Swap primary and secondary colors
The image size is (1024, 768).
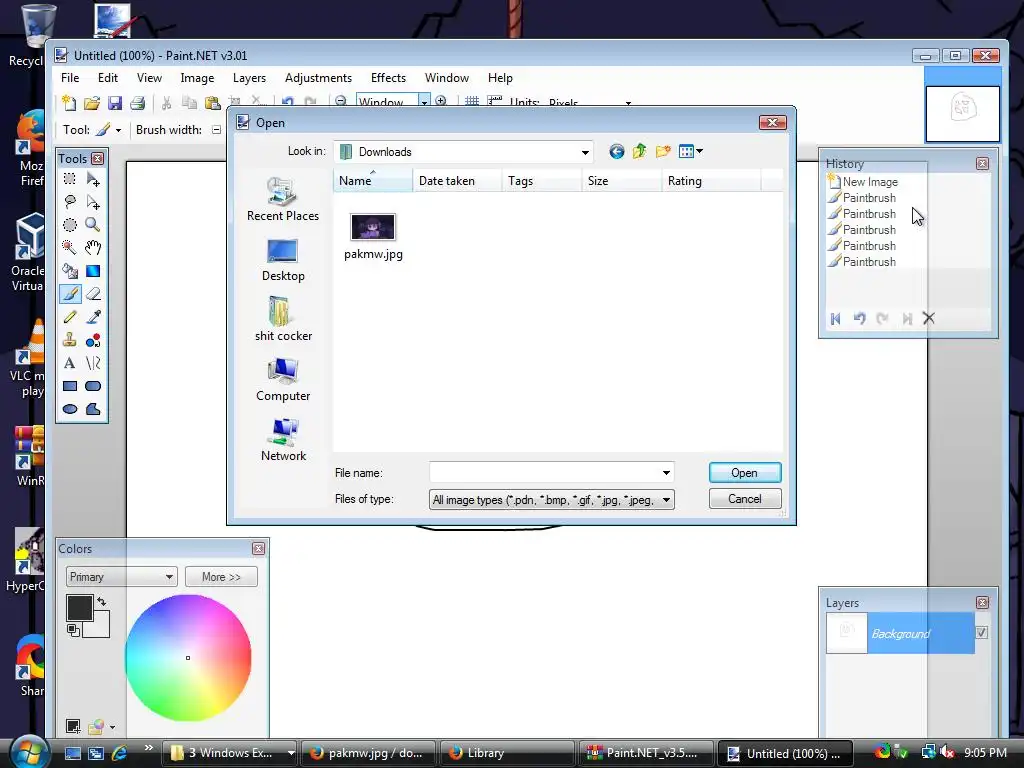point(101,601)
